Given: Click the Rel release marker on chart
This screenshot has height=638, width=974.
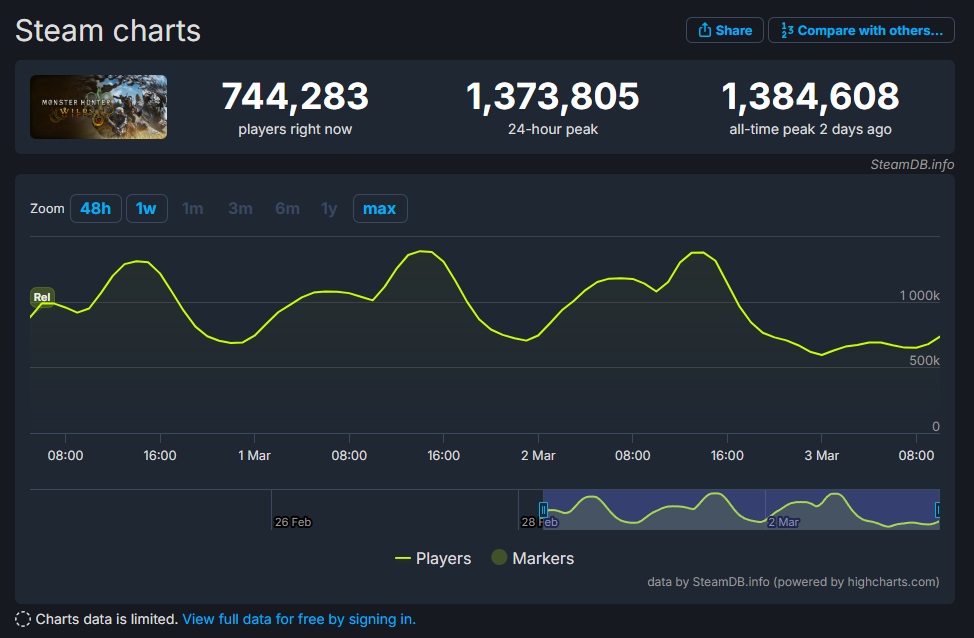Looking at the screenshot, I should 42,297.
